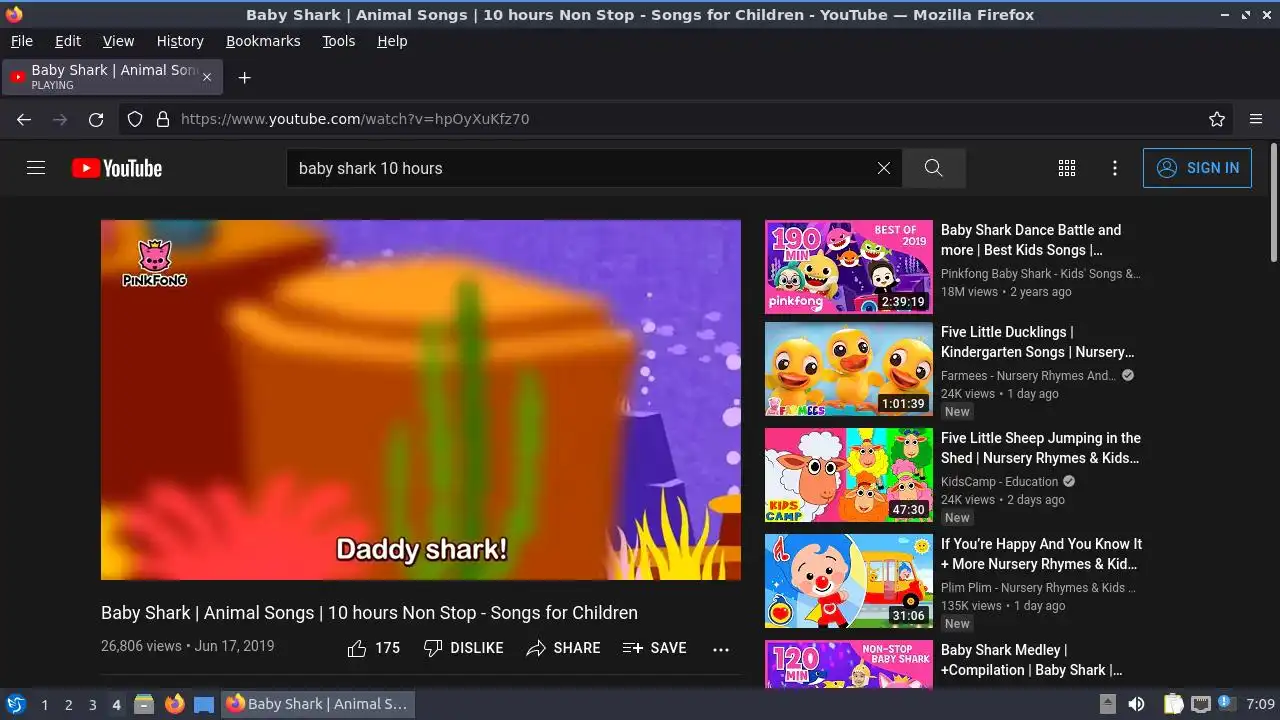Click the video player showing Daddy shark

pyautogui.click(x=421, y=400)
